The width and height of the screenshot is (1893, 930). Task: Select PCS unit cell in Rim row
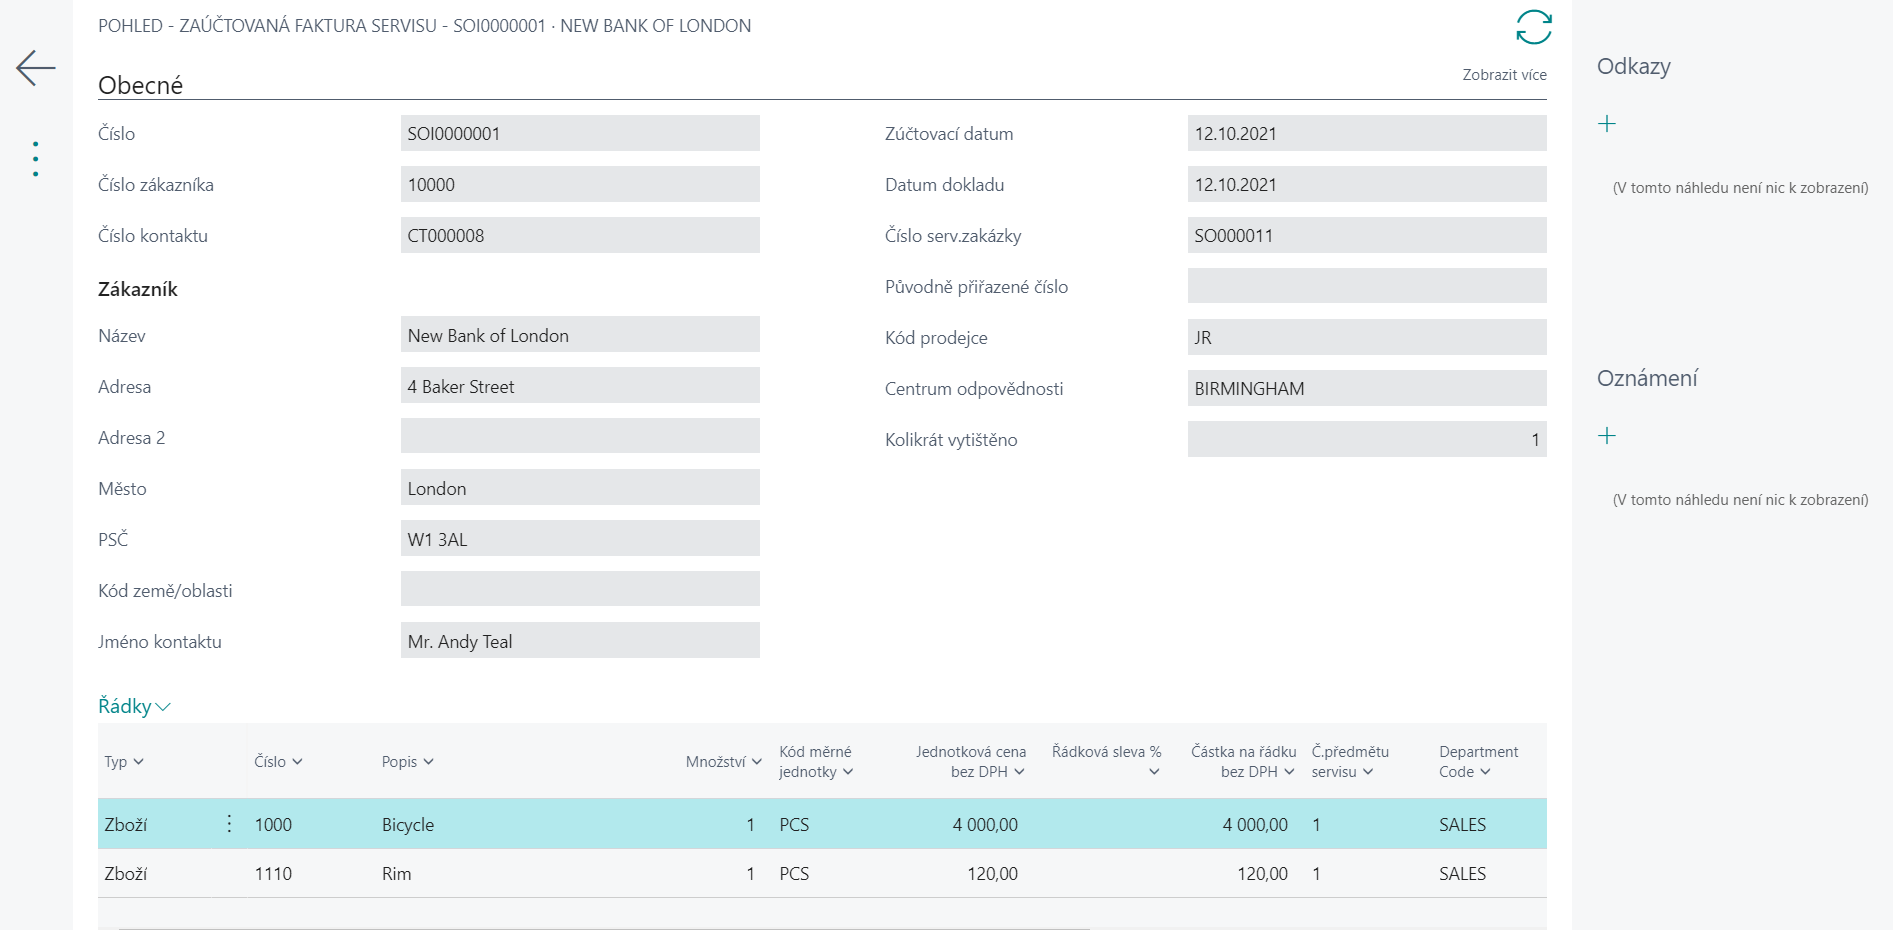point(794,873)
